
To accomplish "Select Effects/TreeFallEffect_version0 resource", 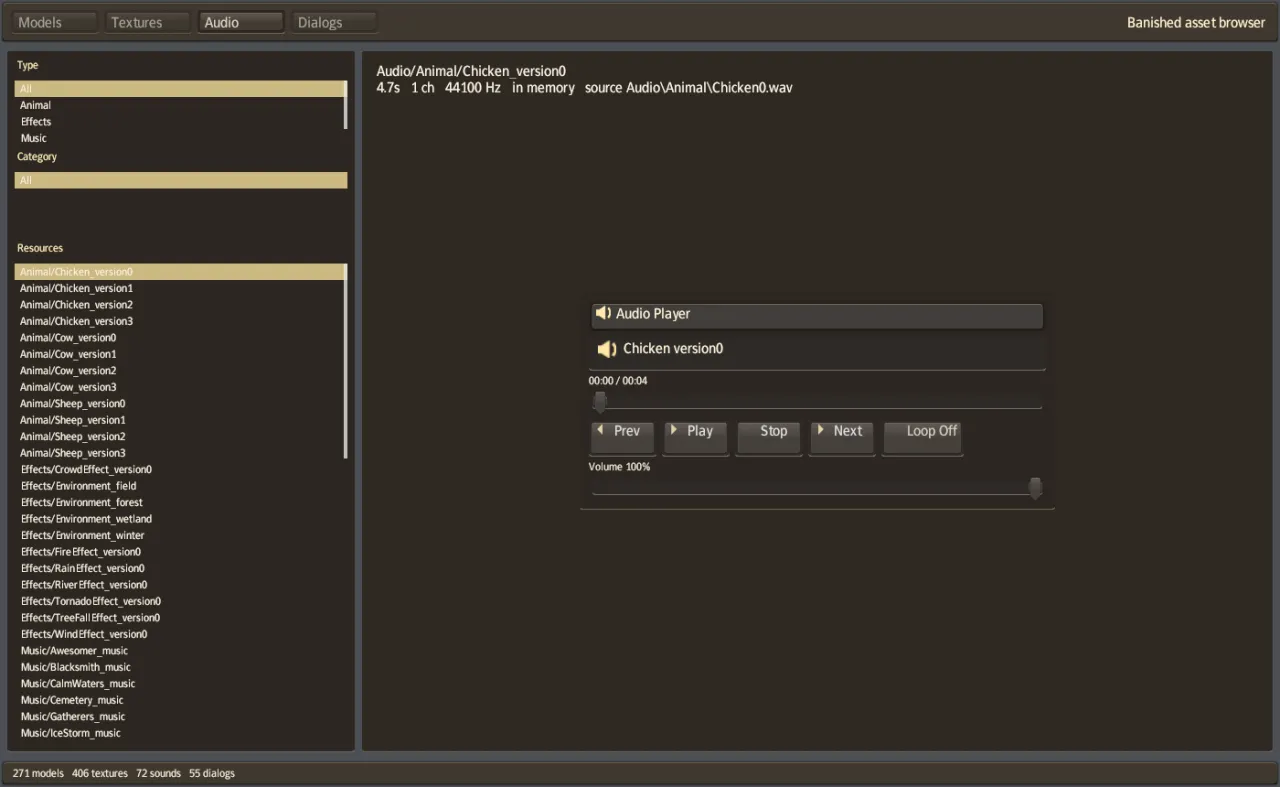I will pyautogui.click(x=180, y=618).
